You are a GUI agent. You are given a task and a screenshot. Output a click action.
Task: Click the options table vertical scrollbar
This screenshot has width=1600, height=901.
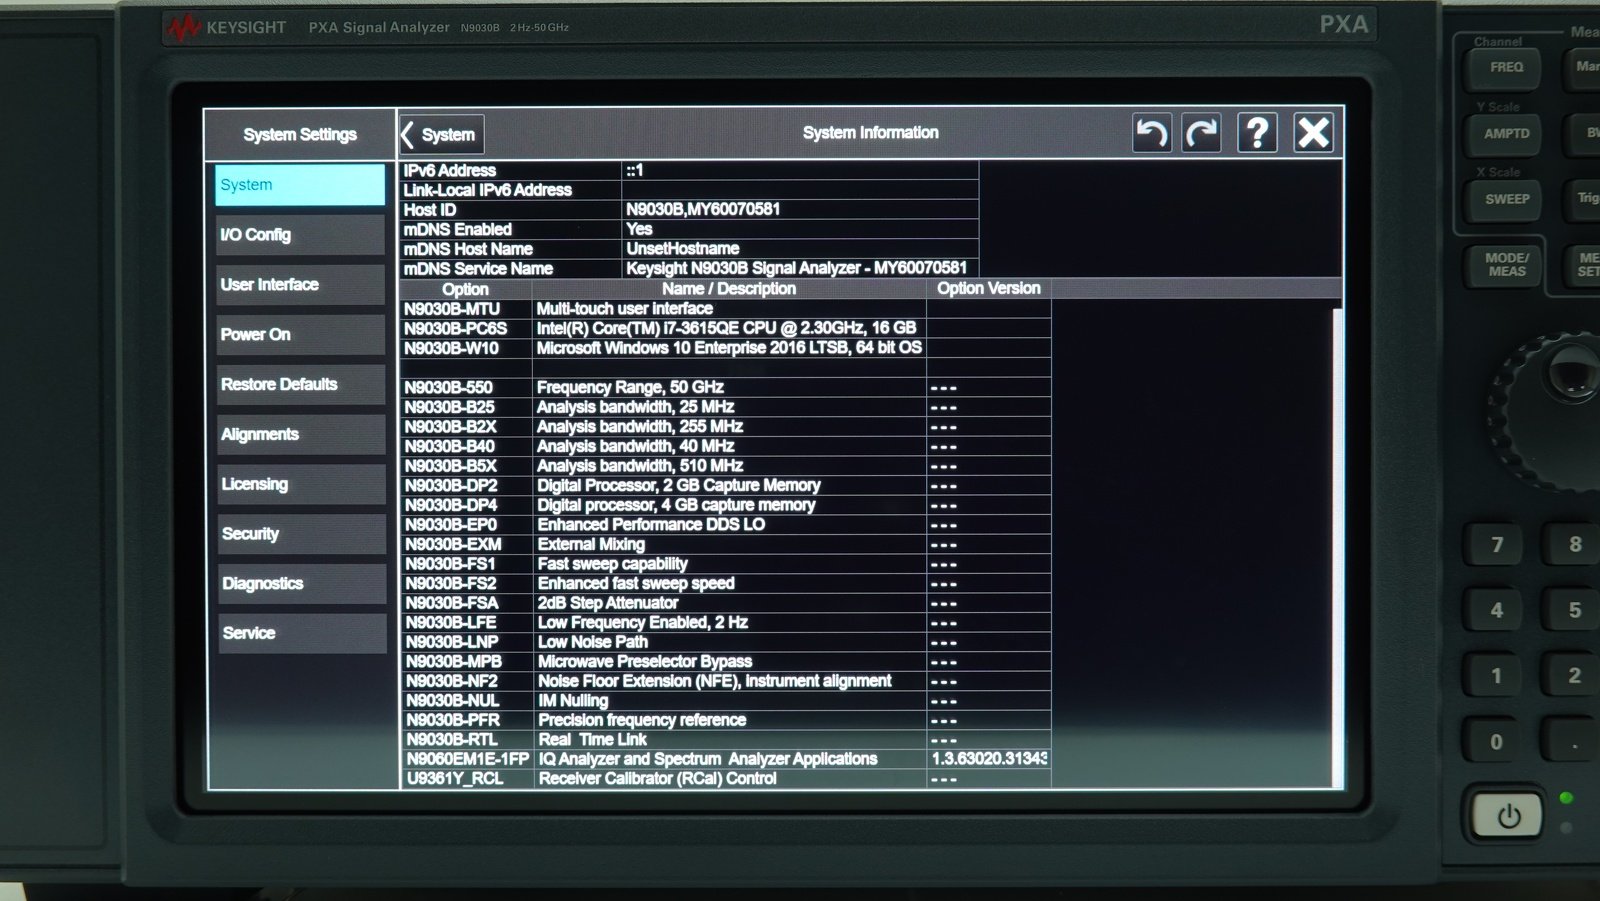[x=1337, y=547]
